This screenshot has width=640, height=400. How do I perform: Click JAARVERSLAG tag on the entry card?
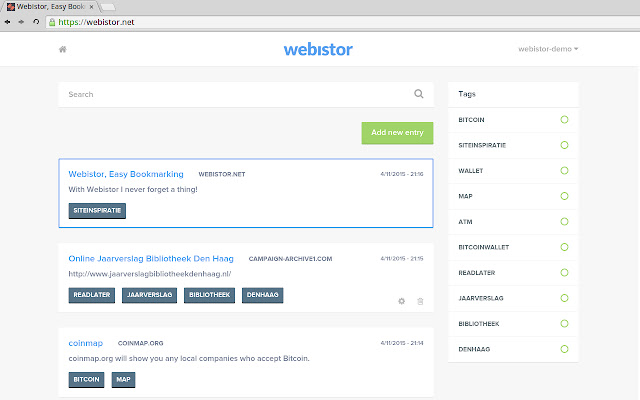[149, 295]
